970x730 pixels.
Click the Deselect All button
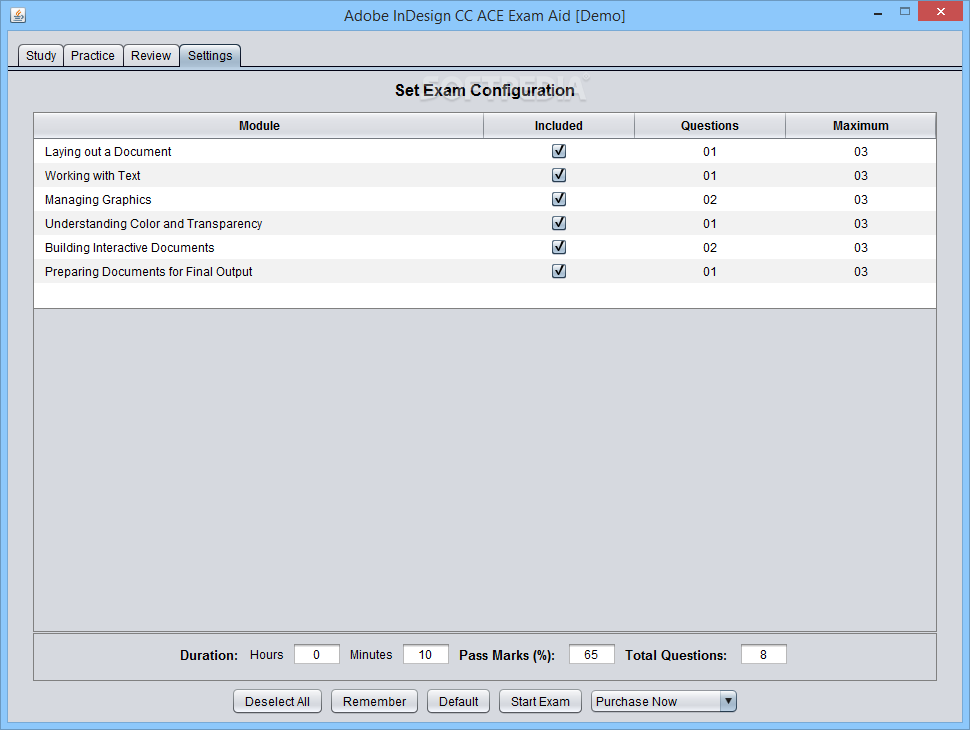tap(277, 702)
